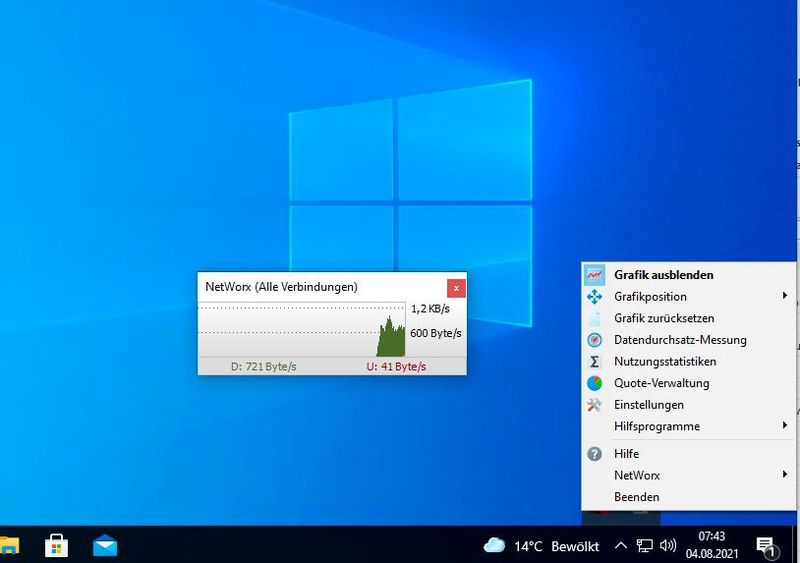Click the network icon in system tray
800x563 pixels.
tap(644, 546)
